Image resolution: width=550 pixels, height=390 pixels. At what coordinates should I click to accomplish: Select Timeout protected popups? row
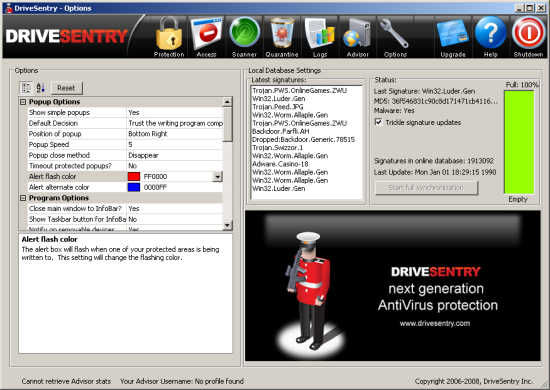click(125, 166)
